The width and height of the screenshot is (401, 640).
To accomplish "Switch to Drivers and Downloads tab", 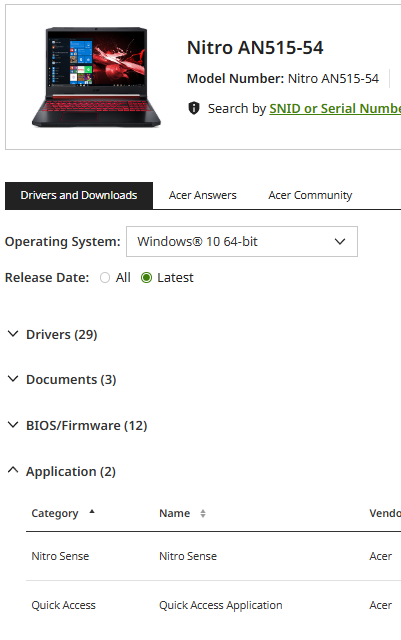I will tap(79, 196).
